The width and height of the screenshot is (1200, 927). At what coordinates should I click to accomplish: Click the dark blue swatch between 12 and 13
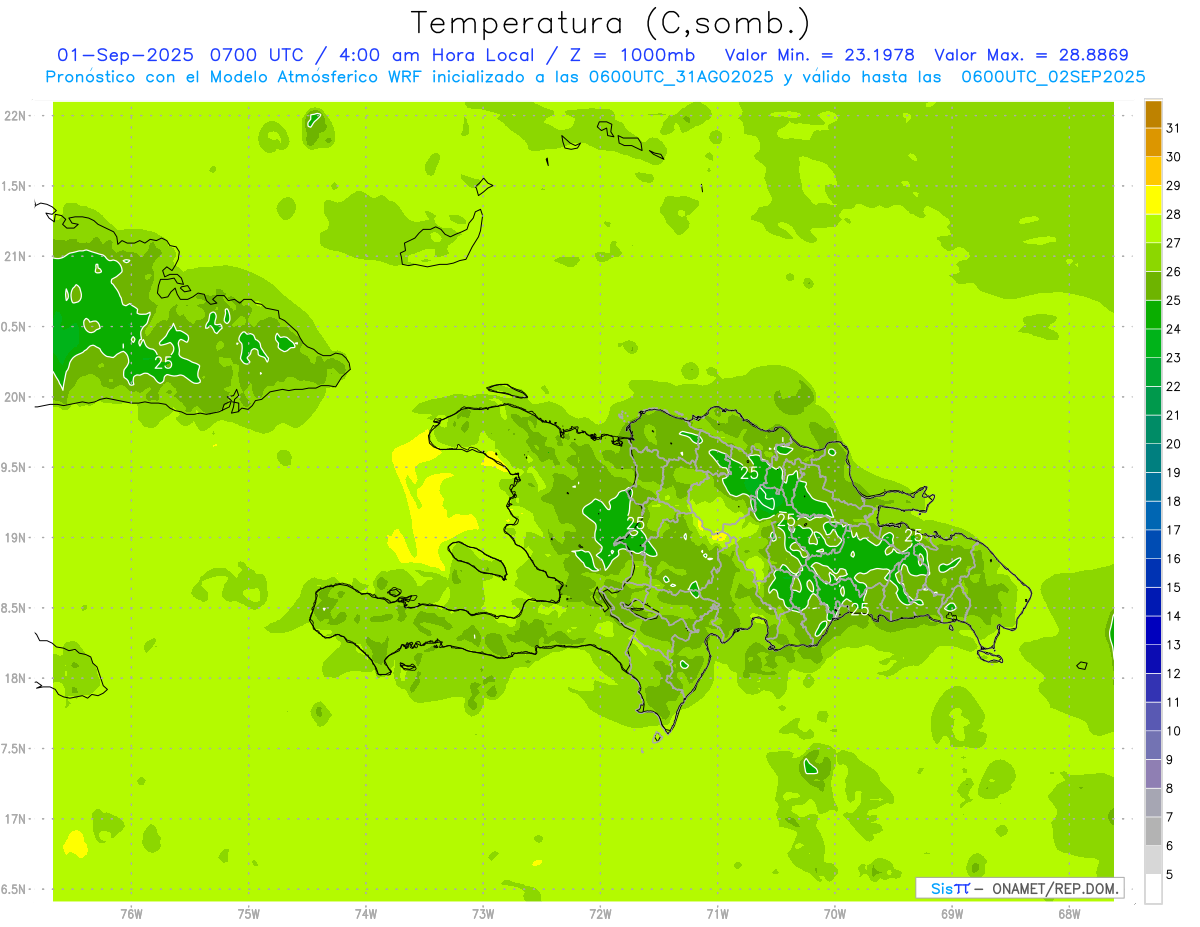tap(1153, 659)
